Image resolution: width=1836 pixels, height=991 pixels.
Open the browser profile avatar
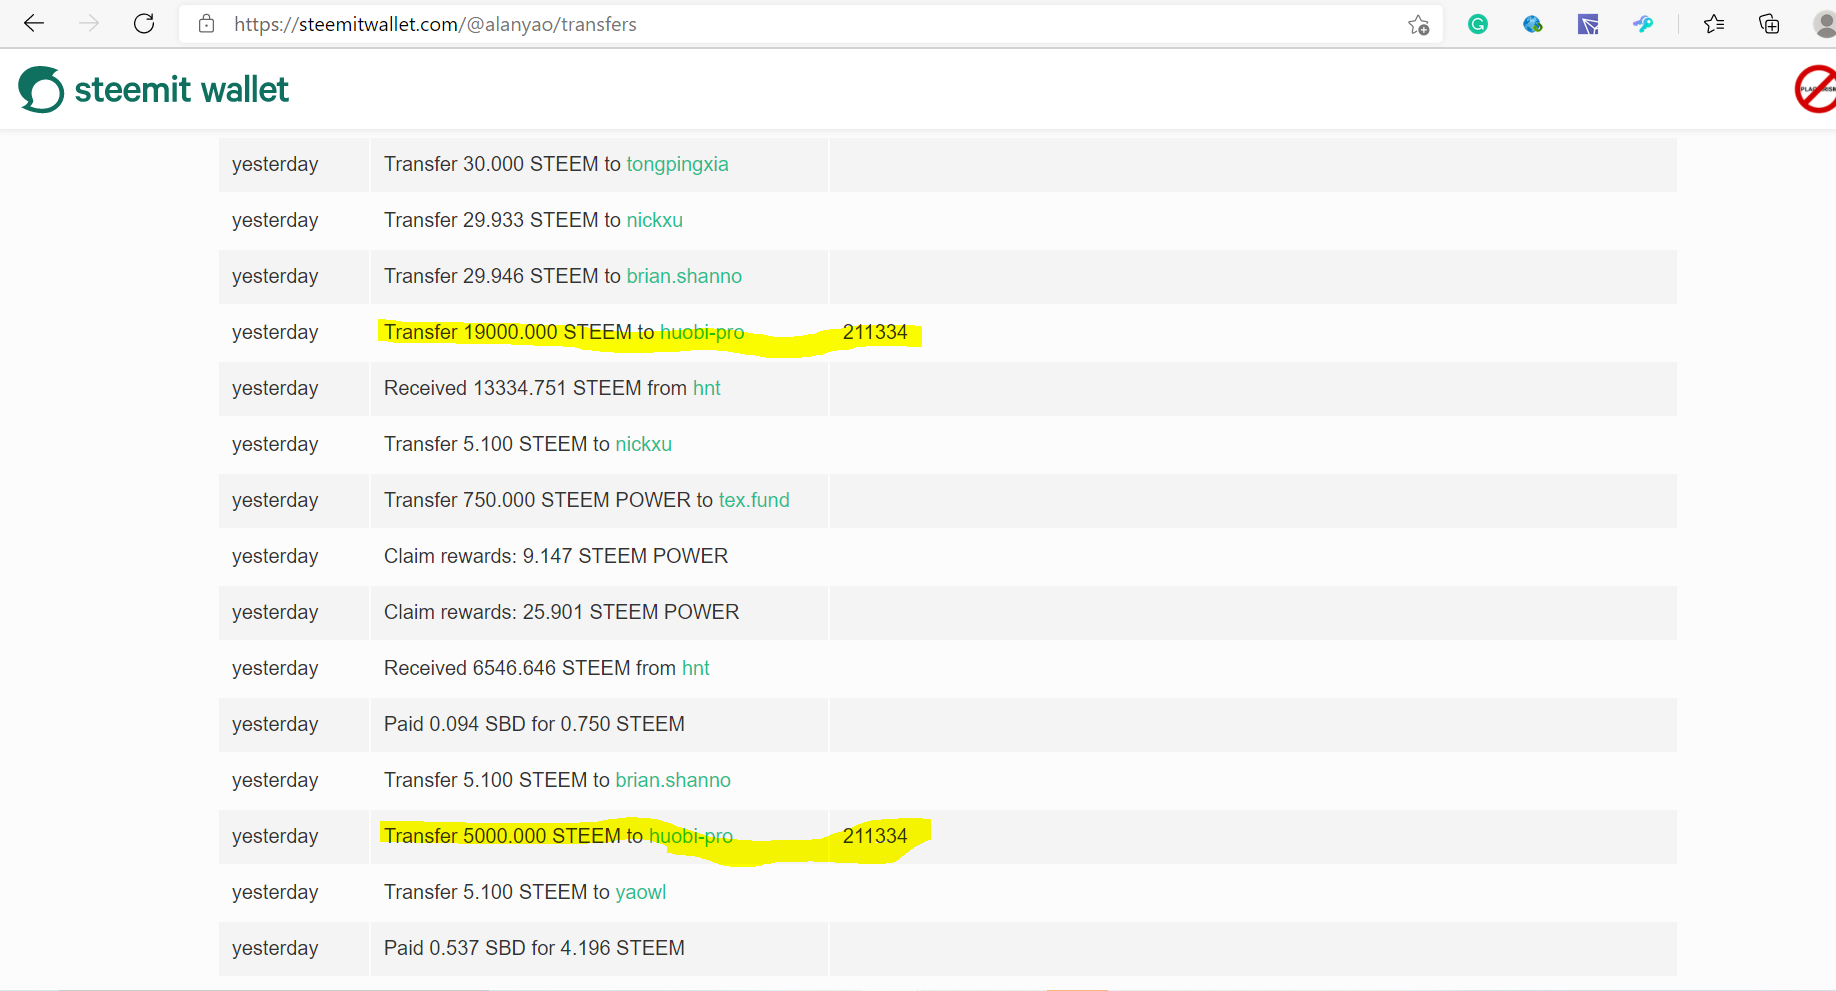[1825, 24]
